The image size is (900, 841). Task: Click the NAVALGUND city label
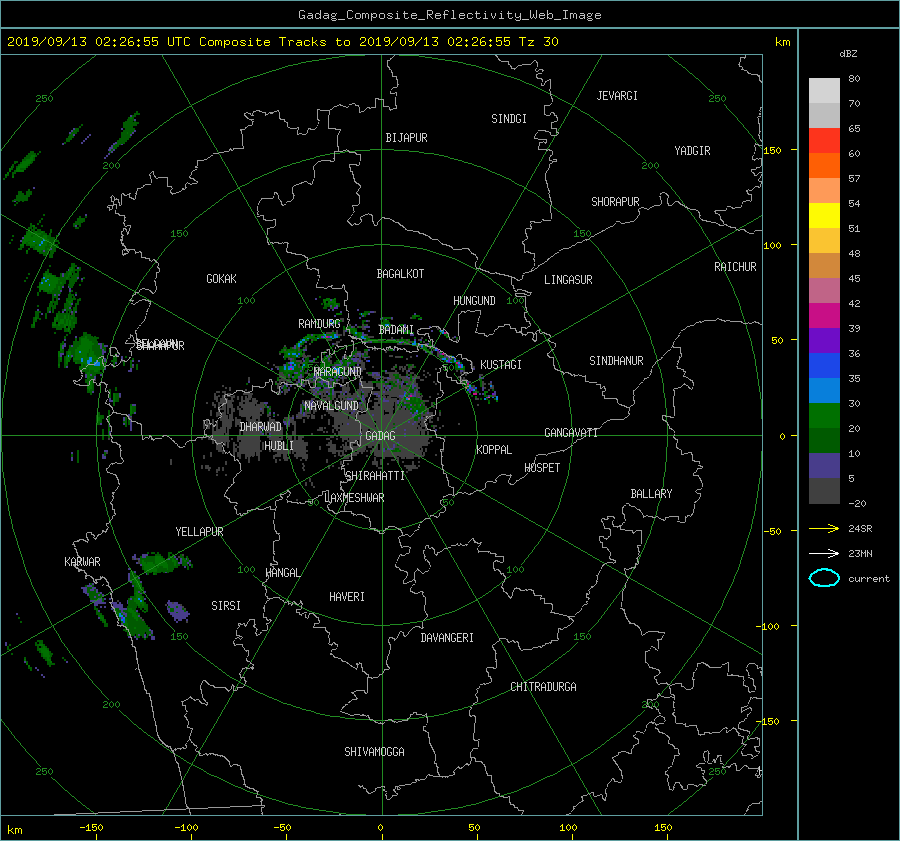[x=331, y=406]
